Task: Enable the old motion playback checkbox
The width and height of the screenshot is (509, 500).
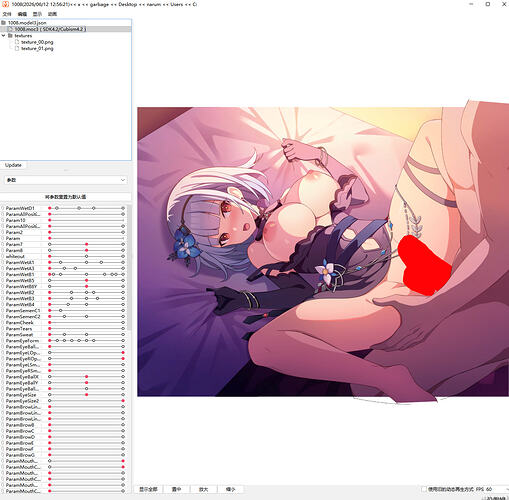Action: pyautogui.click(x=424, y=489)
